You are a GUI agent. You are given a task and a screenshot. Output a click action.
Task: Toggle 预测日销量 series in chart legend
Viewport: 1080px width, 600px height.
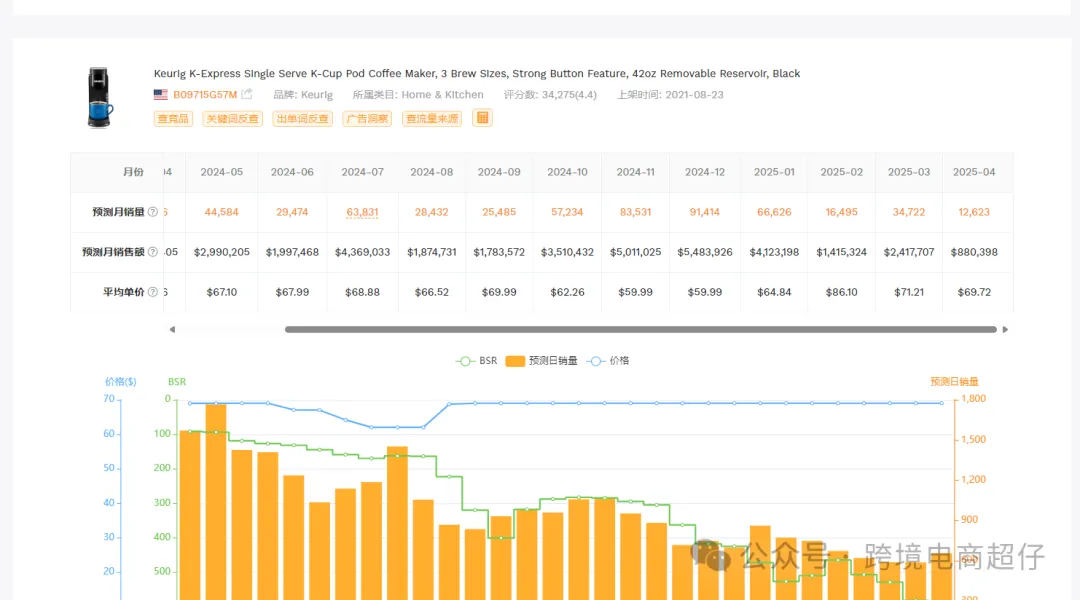[x=541, y=361]
